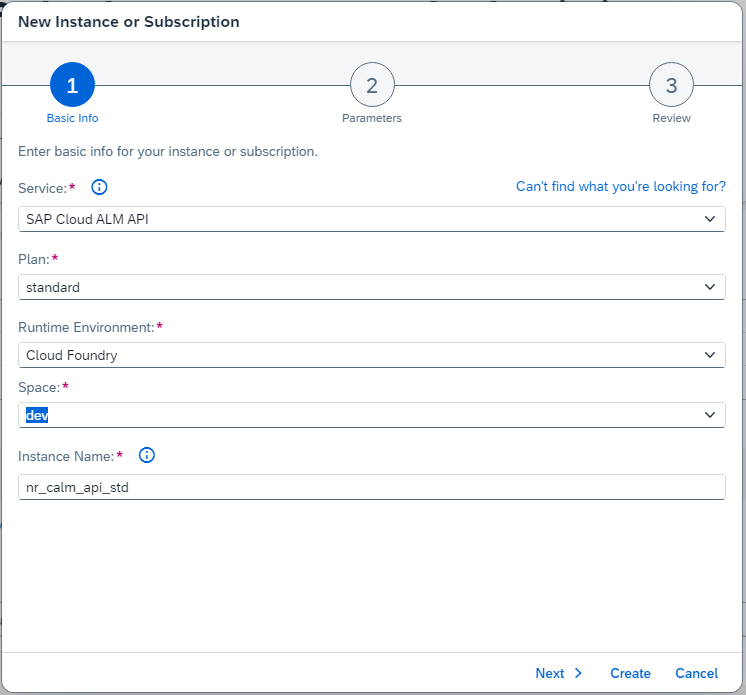Click the Space field containing dev
This screenshot has height=695, width=746.
click(x=350, y=415)
